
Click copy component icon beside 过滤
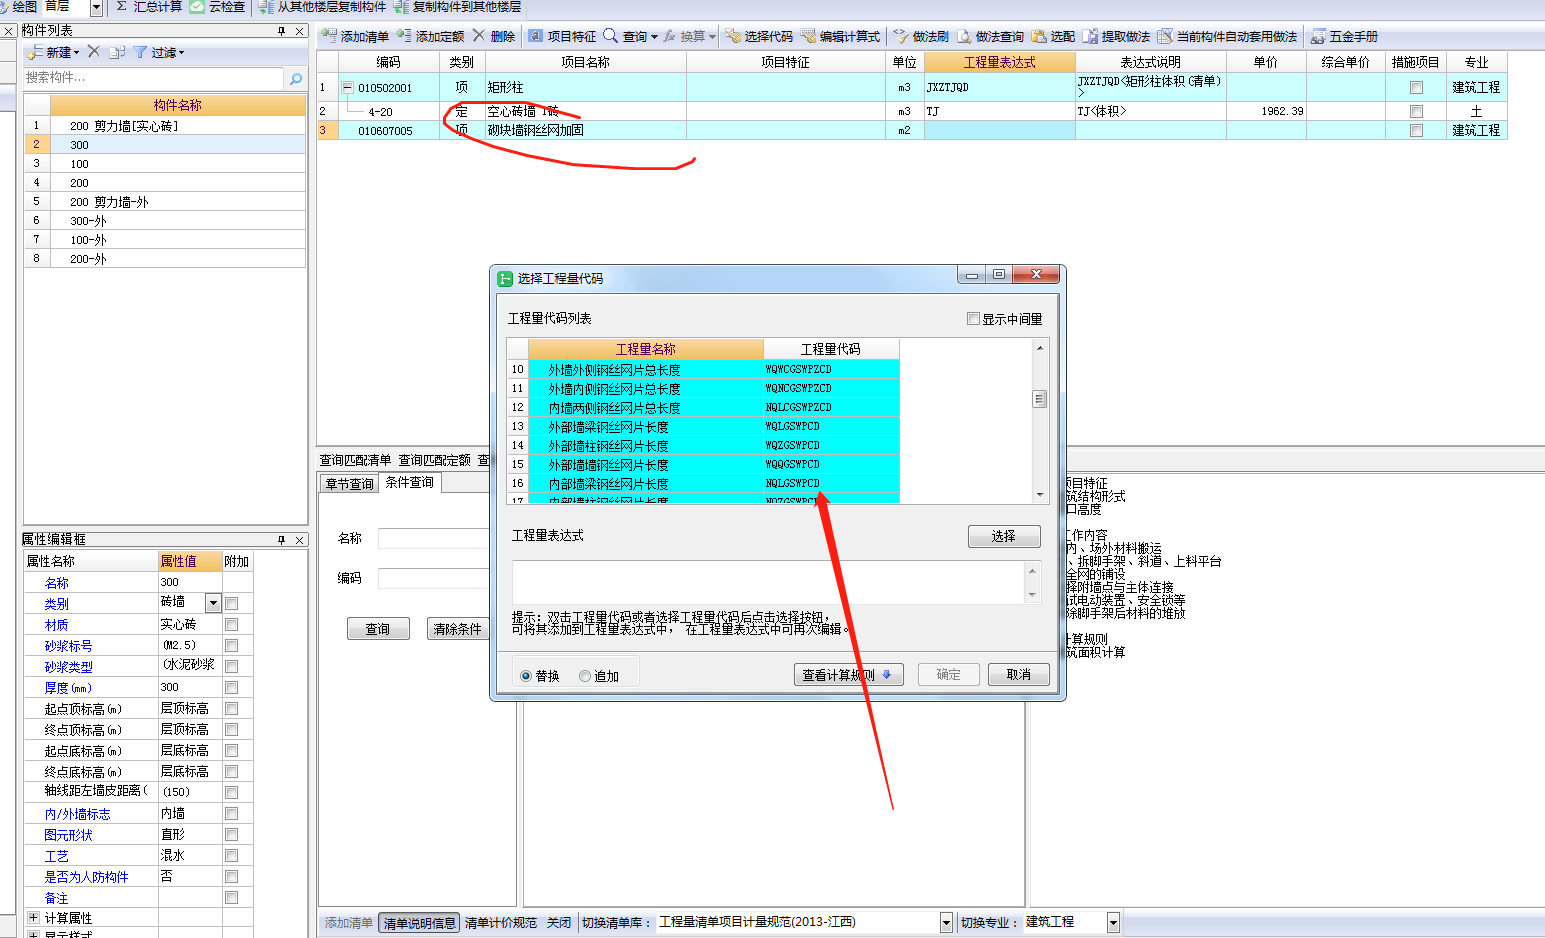click(x=118, y=52)
